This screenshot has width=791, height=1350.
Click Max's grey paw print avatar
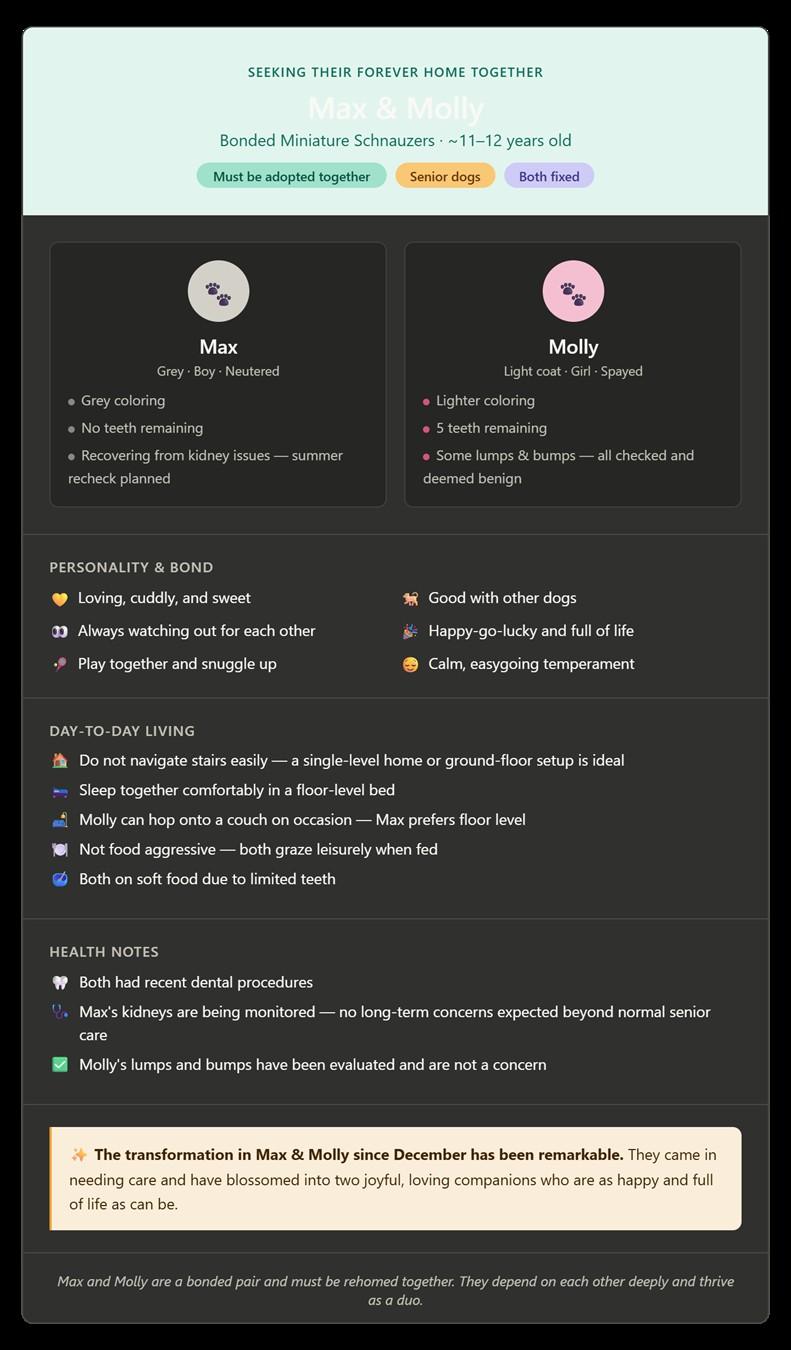coord(218,291)
